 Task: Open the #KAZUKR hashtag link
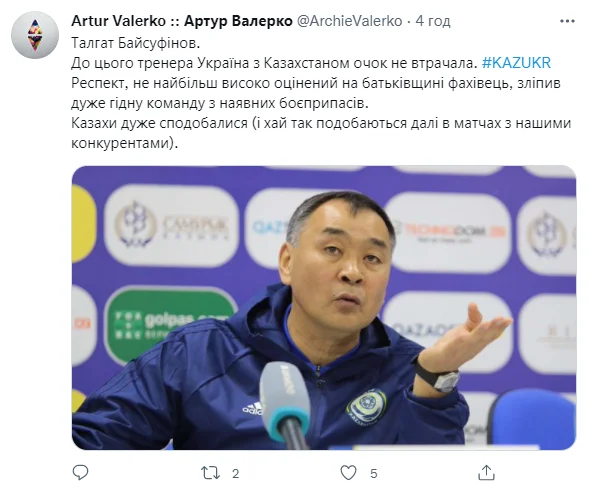click(x=516, y=63)
